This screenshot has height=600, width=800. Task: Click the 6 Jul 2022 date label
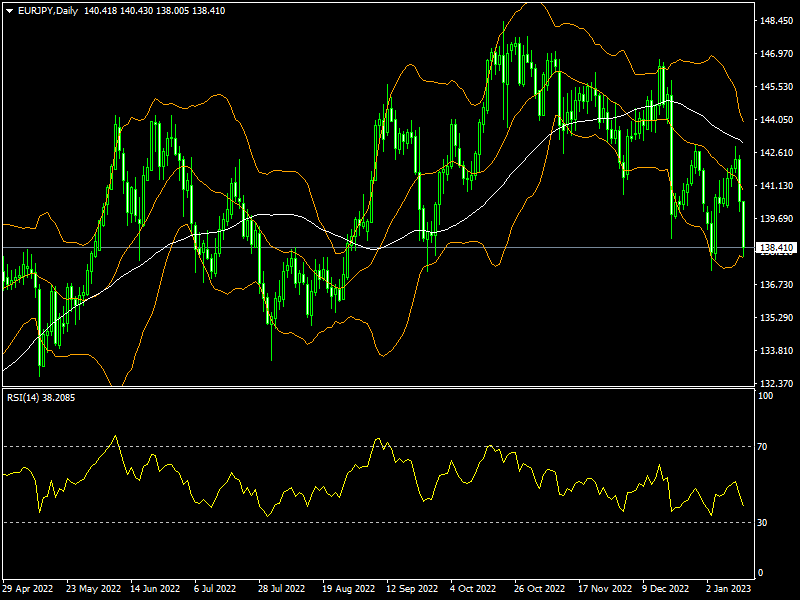pyautogui.click(x=215, y=589)
